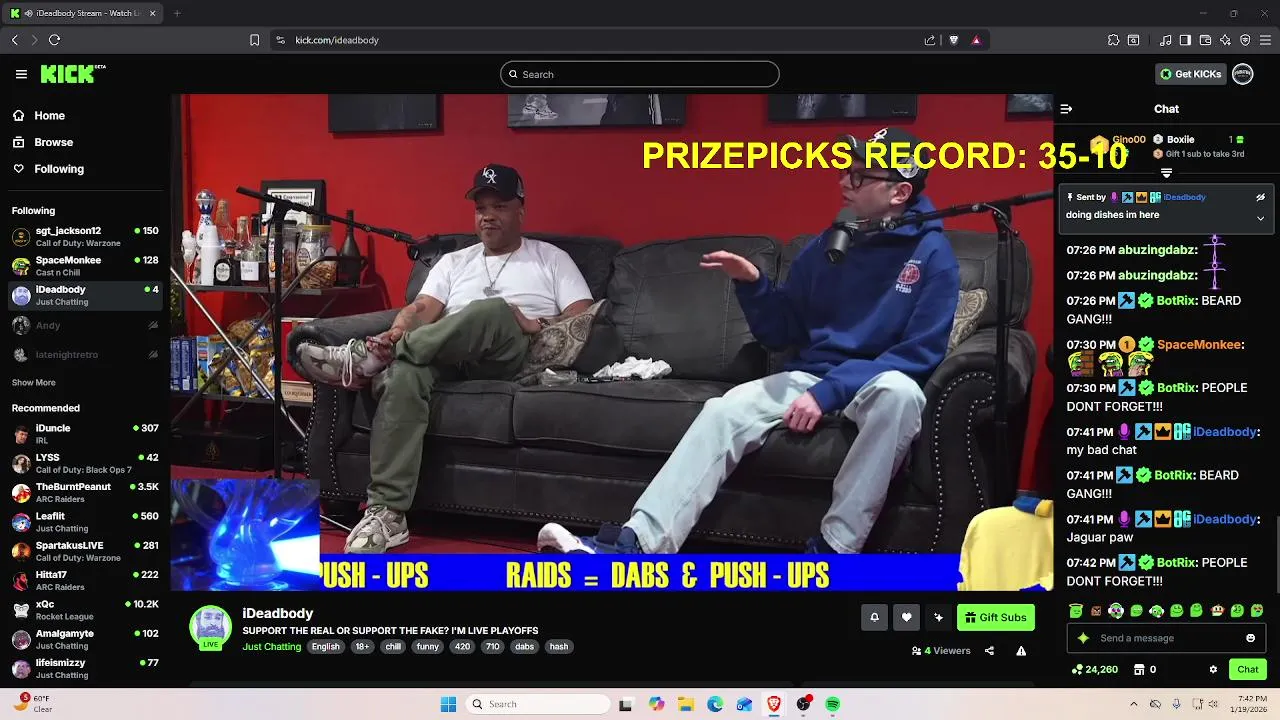
Task: Click Get KICKs button
Action: click(1190, 74)
